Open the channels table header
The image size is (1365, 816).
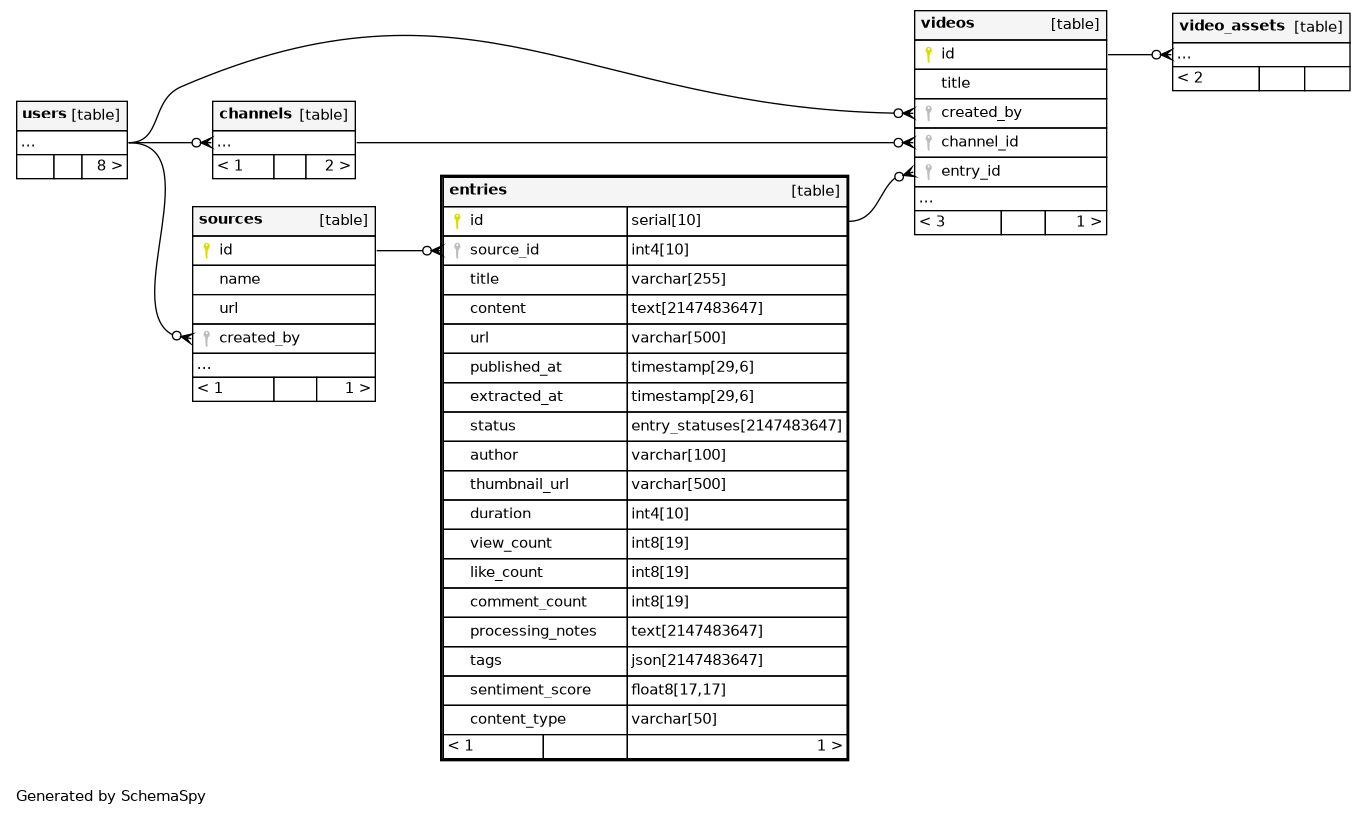(255, 114)
